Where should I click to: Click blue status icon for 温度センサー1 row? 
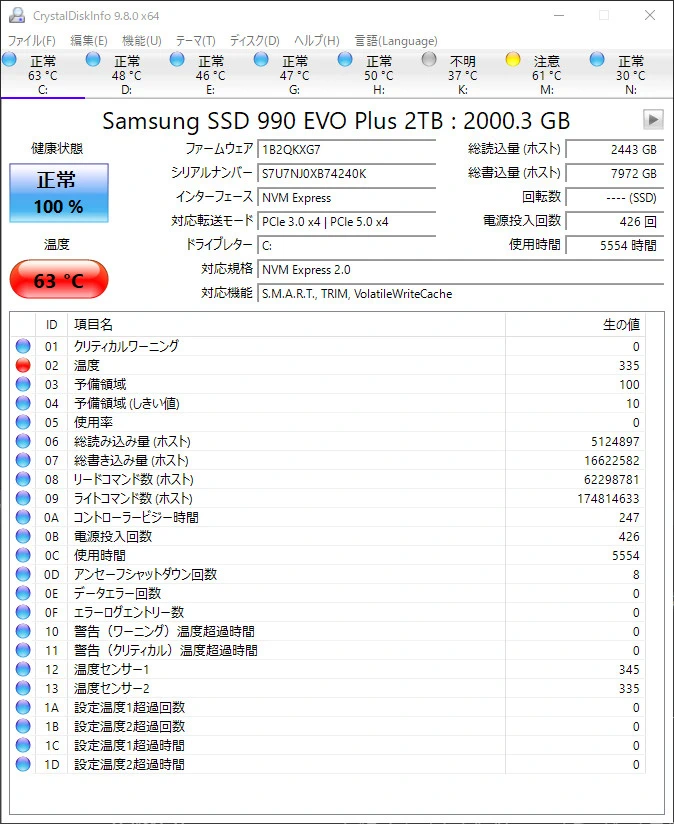click(23, 670)
